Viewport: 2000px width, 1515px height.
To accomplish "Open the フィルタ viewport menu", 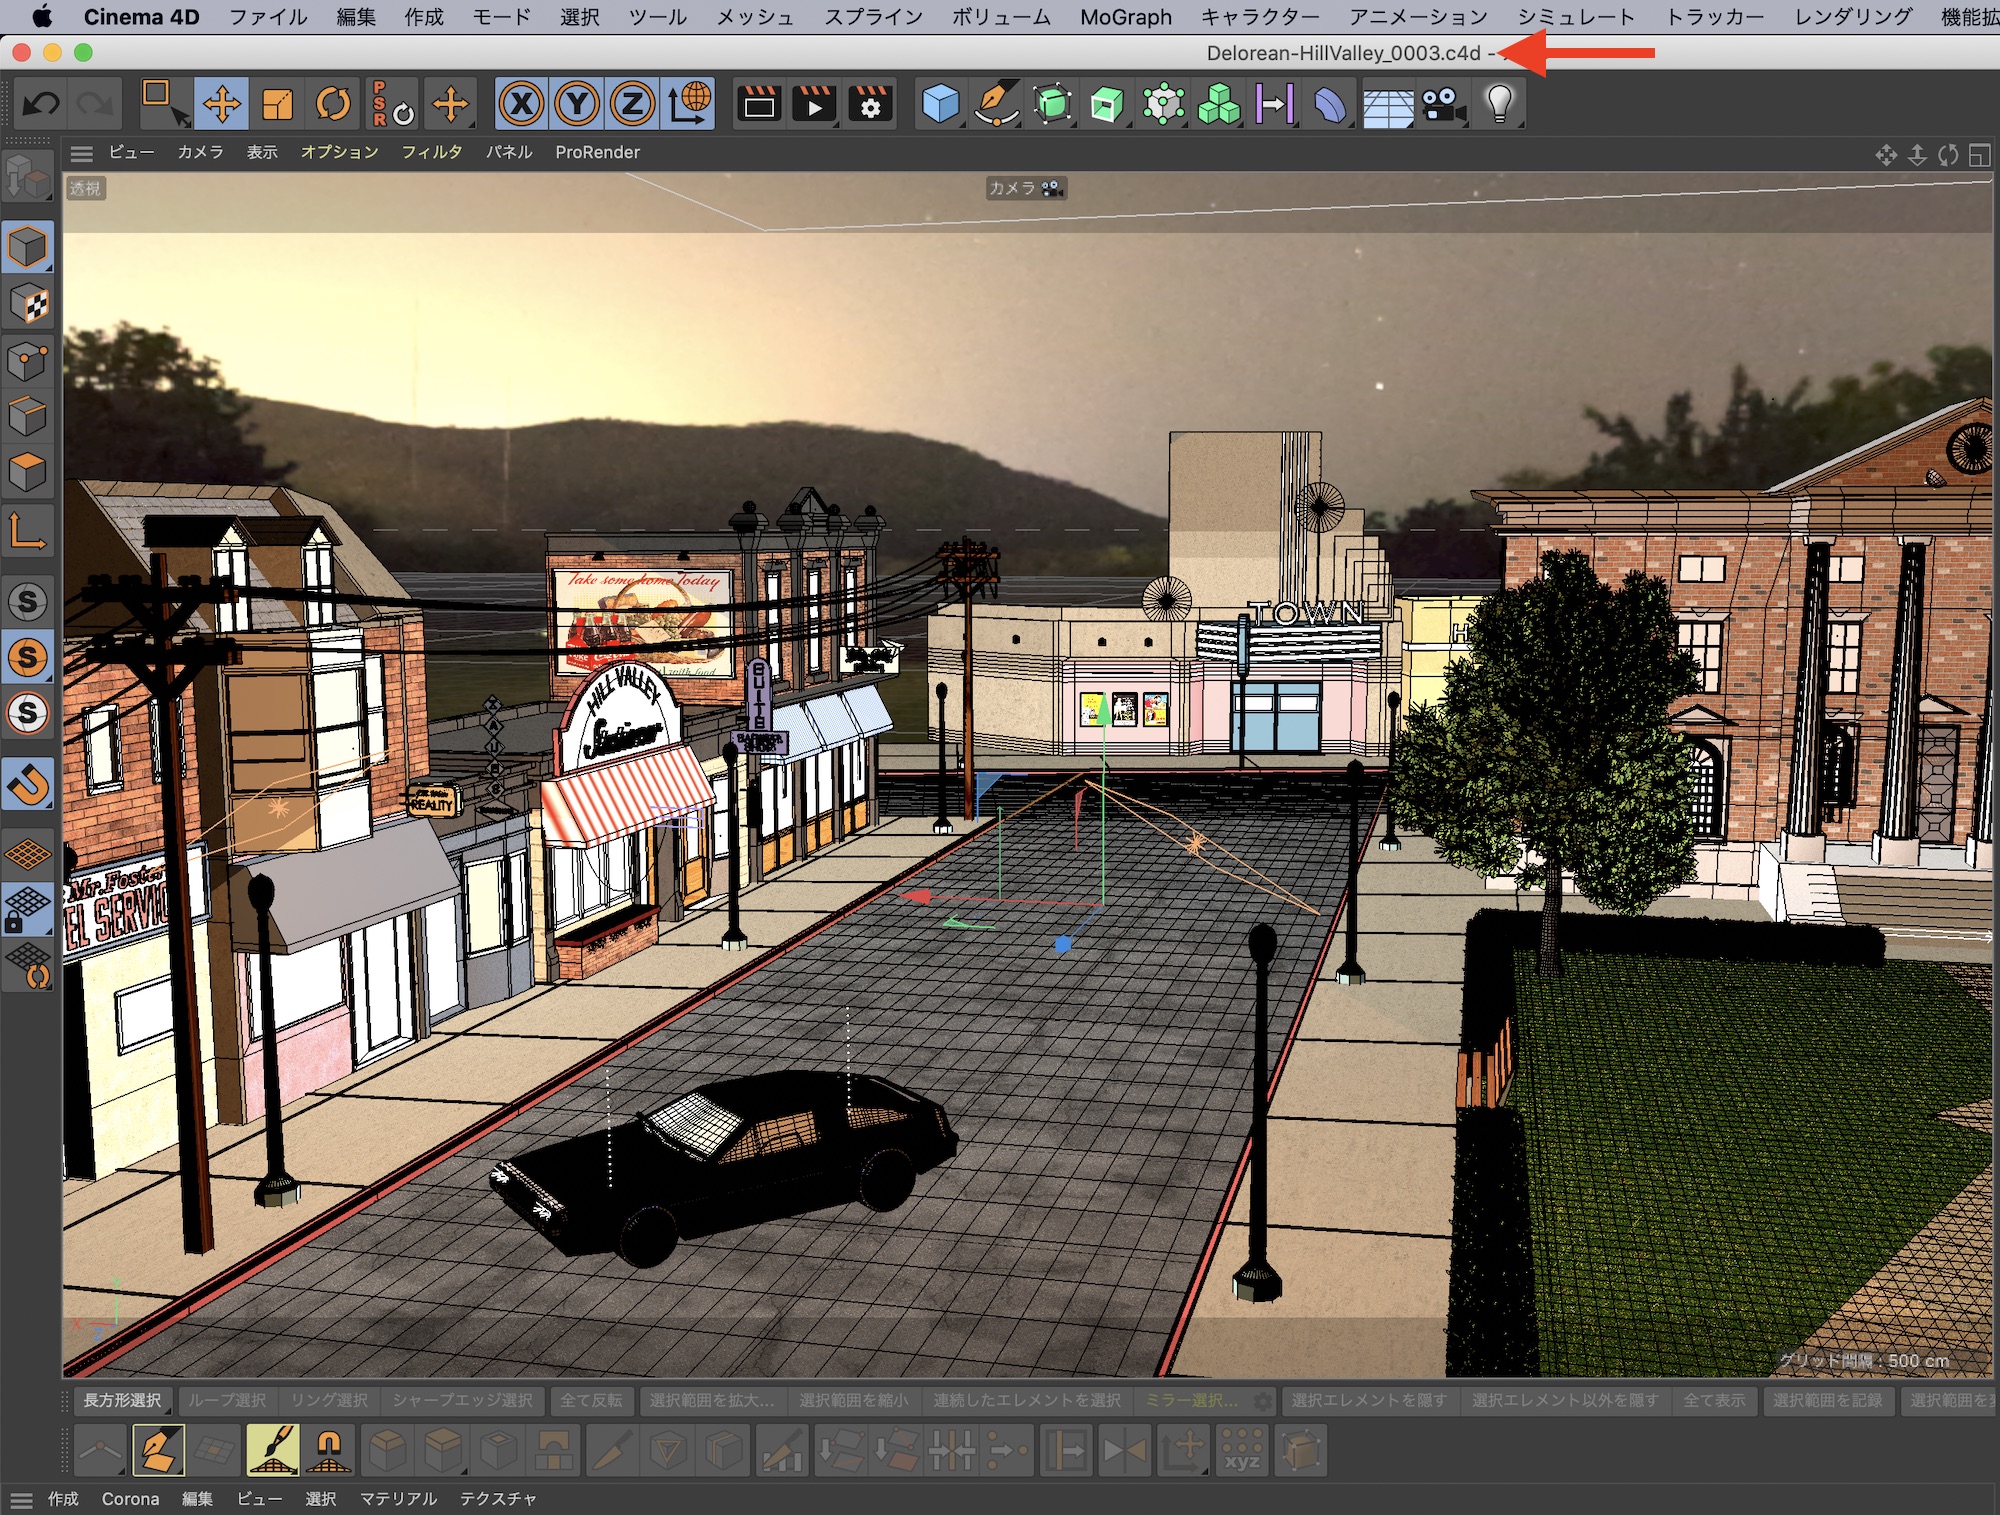I will pyautogui.click(x=431, y=152).
